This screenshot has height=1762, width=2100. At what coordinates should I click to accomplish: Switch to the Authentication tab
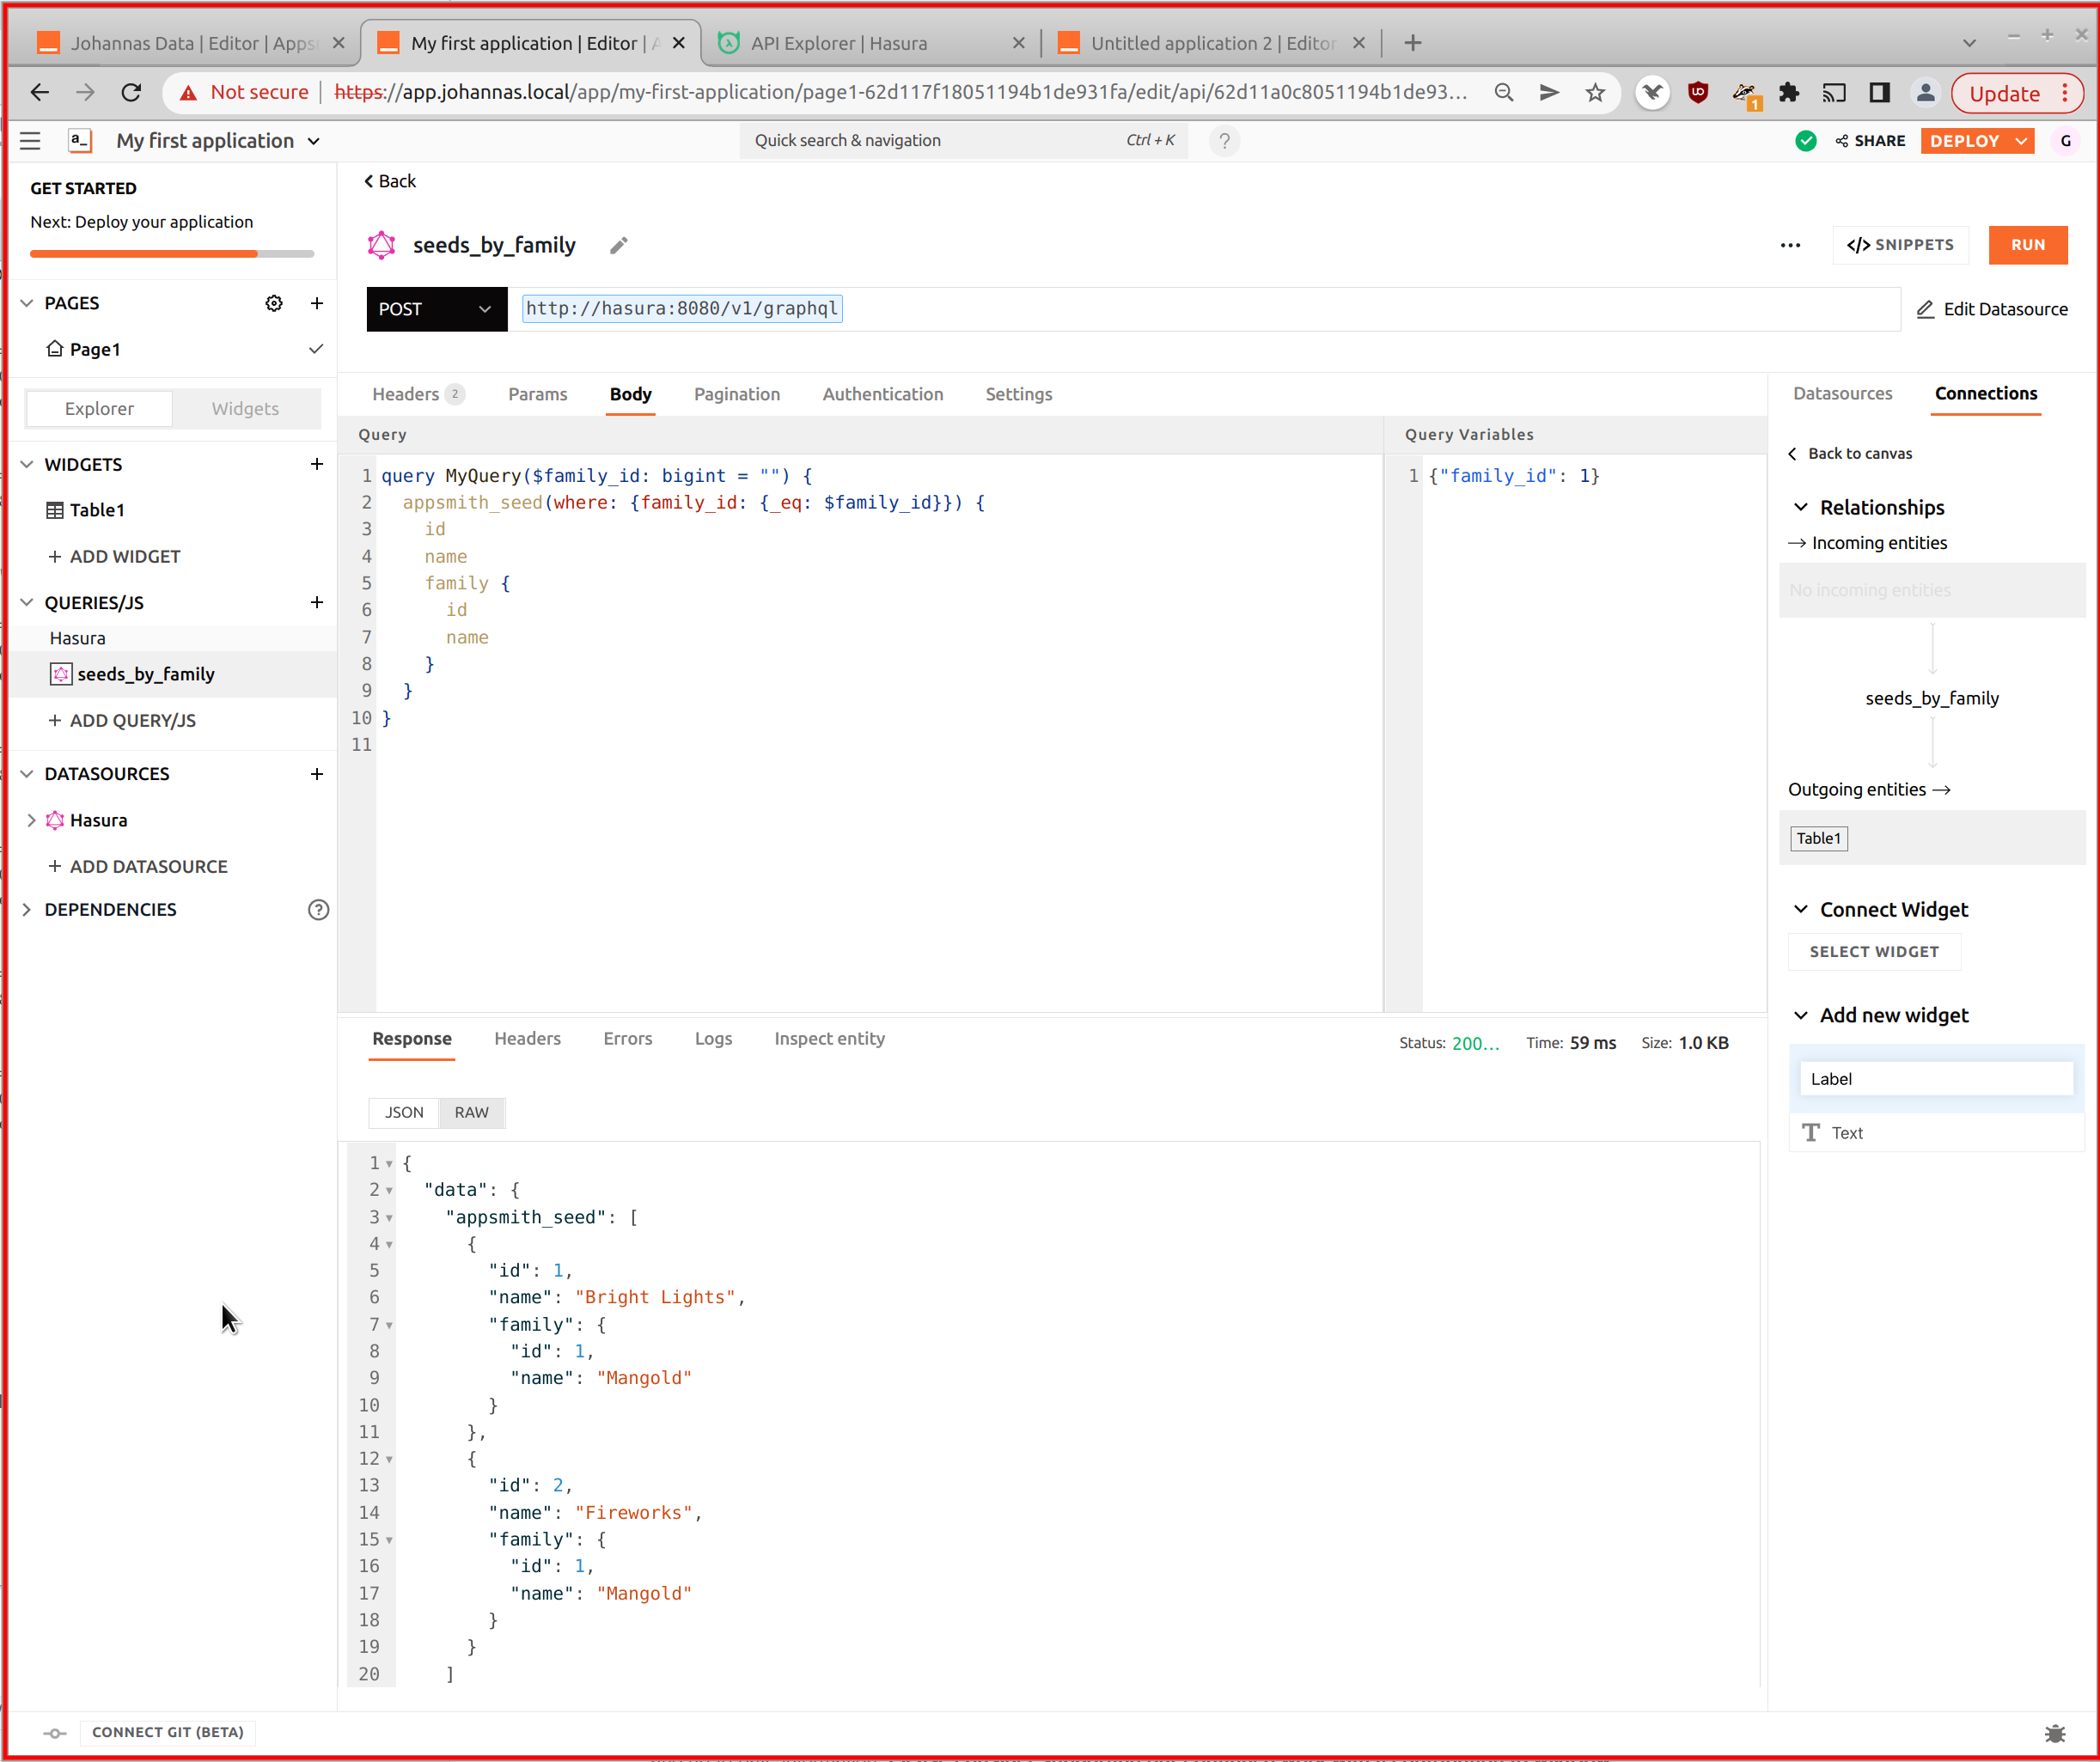[882, 394]
